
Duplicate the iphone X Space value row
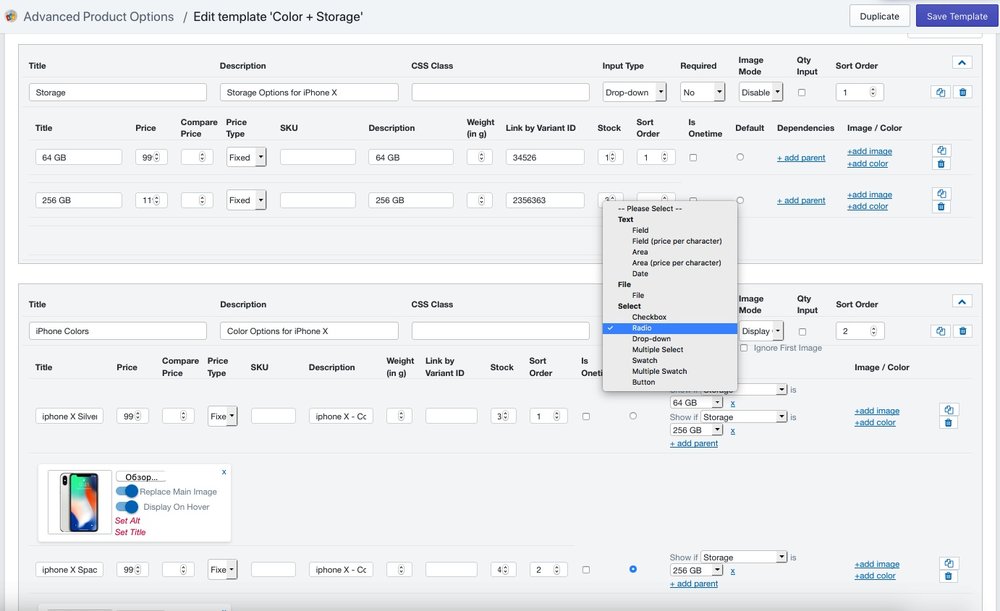(x=948, y=563)
